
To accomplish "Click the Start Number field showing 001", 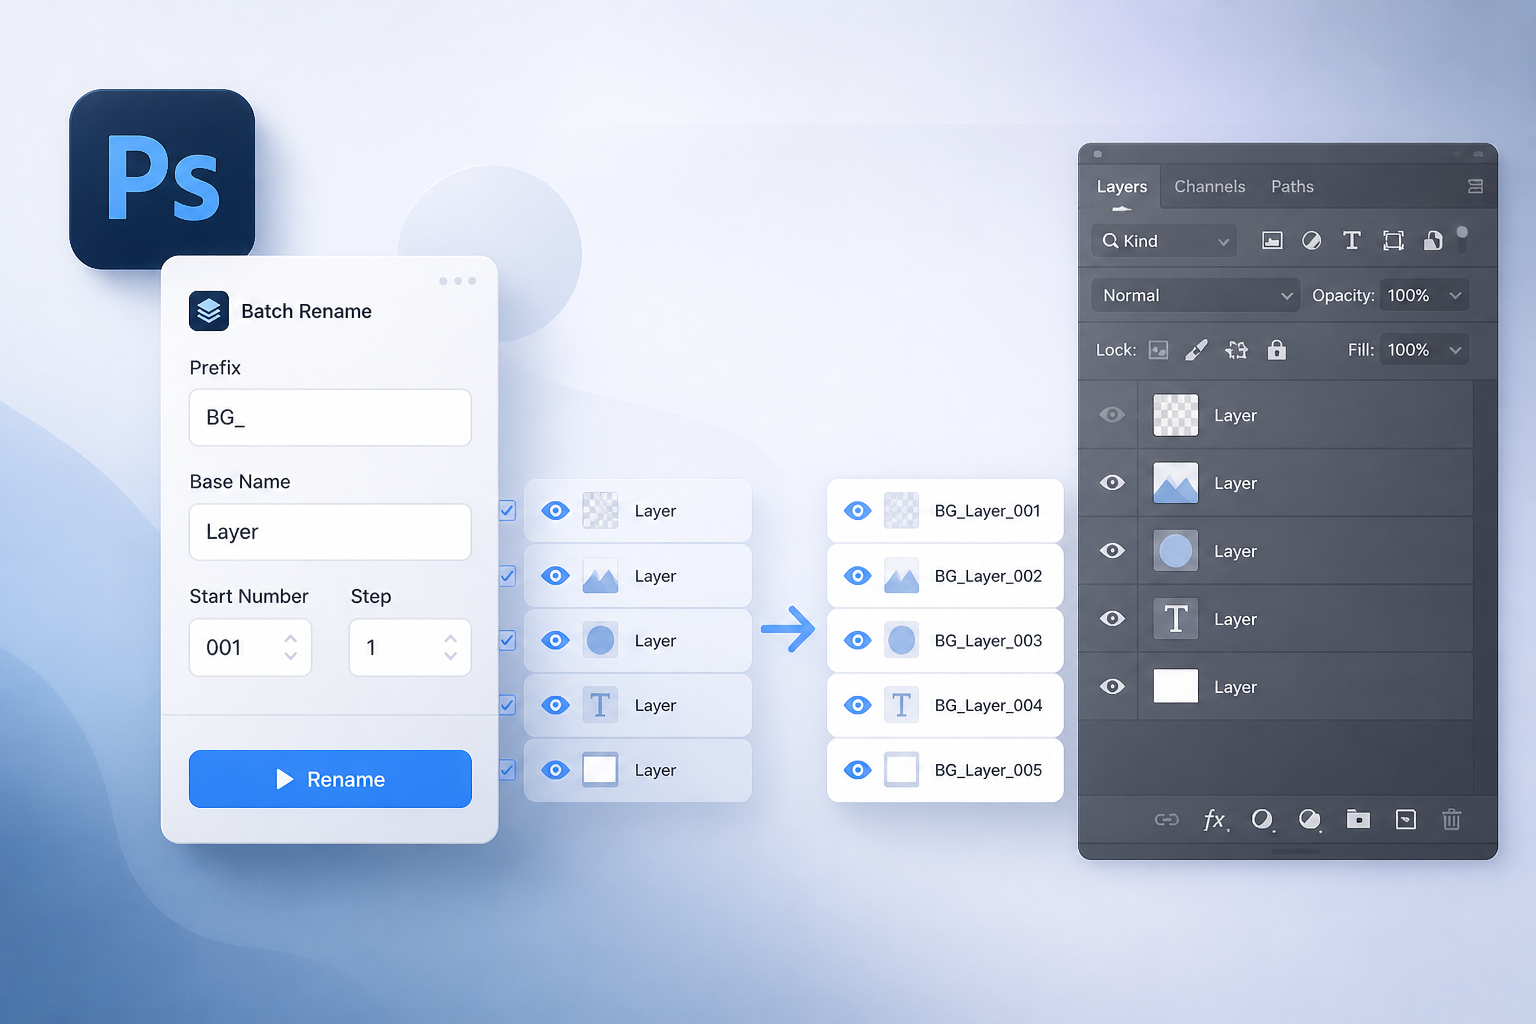I will pyautogui.click(x=250, y=647).
